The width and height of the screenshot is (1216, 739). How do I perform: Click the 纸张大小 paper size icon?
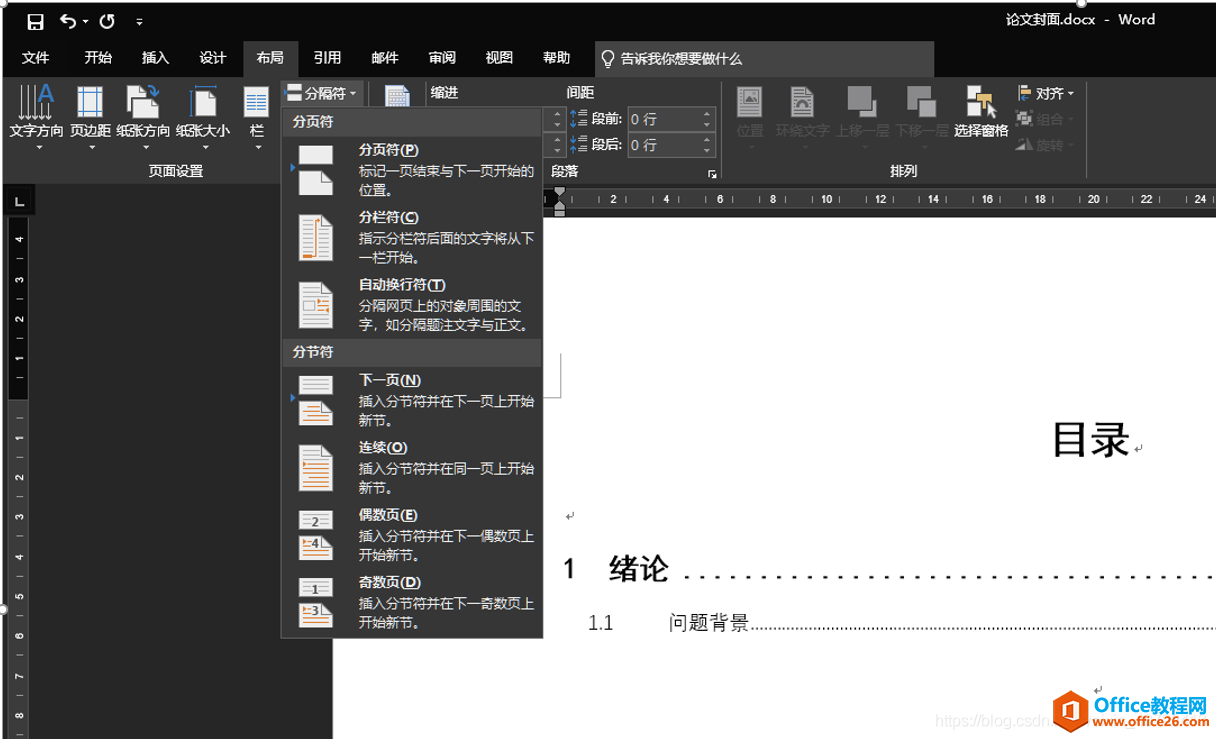pos(202,102)
